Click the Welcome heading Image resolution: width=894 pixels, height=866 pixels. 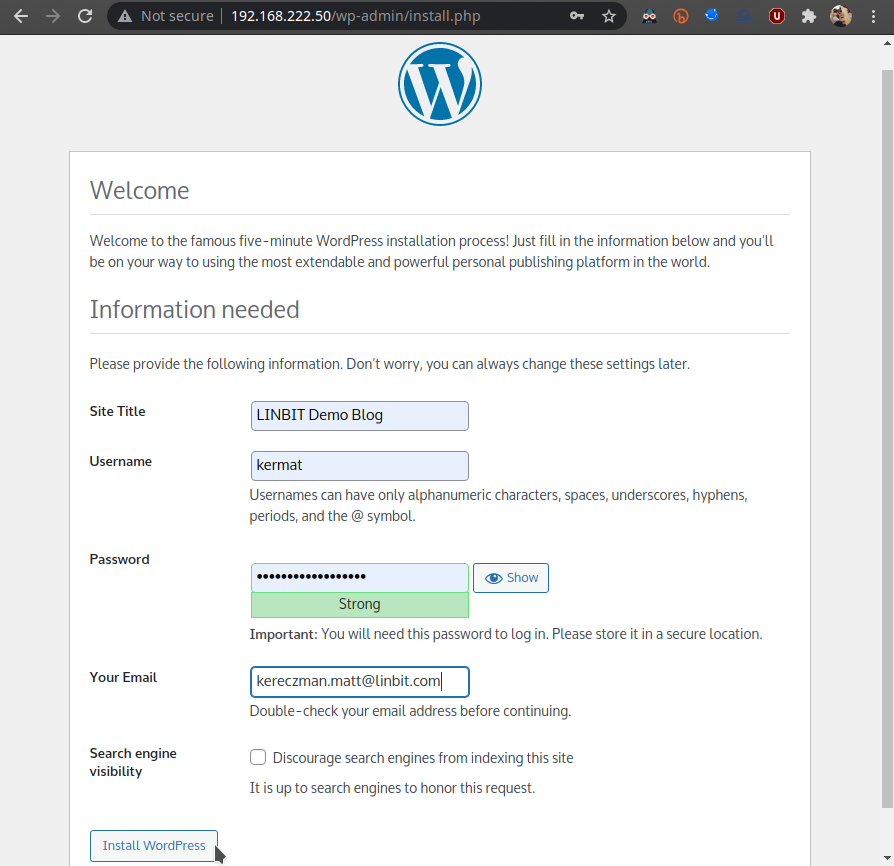(x=140, y=190)
